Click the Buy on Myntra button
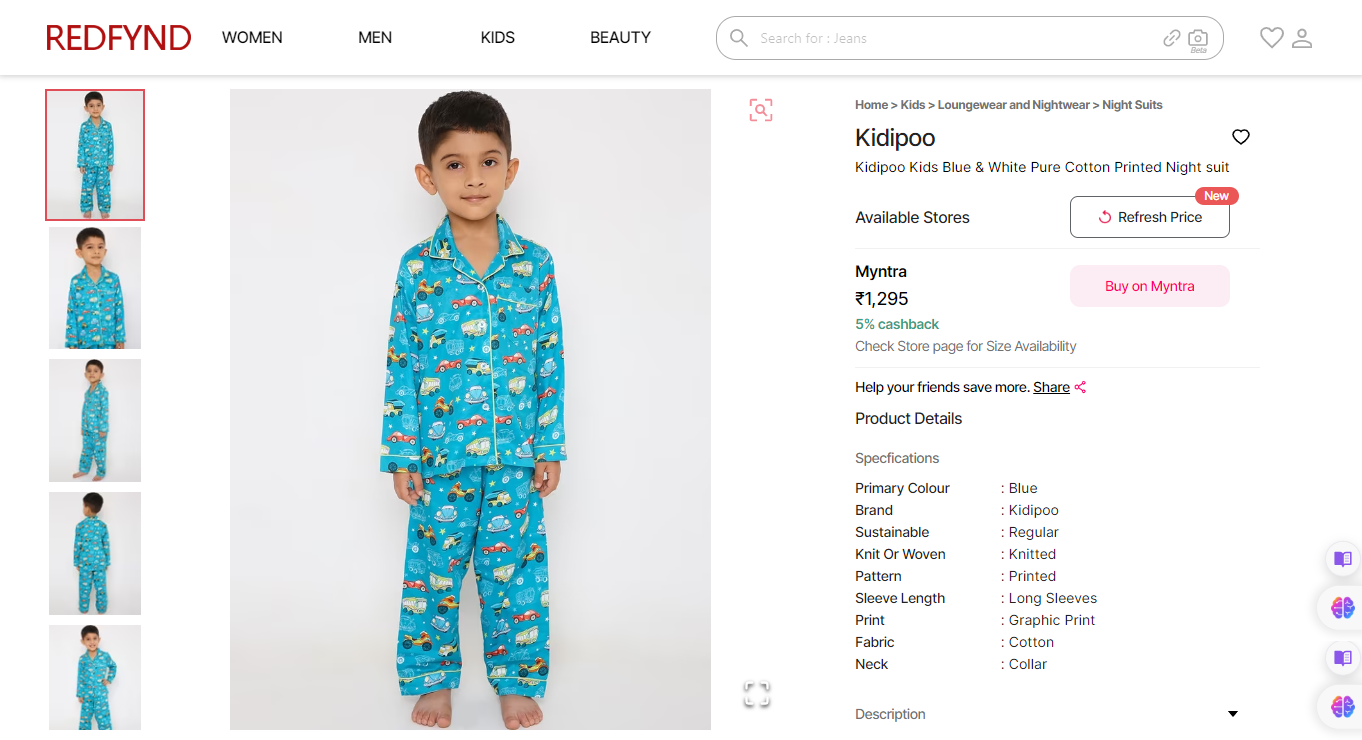 click(x=1149, y=286)
